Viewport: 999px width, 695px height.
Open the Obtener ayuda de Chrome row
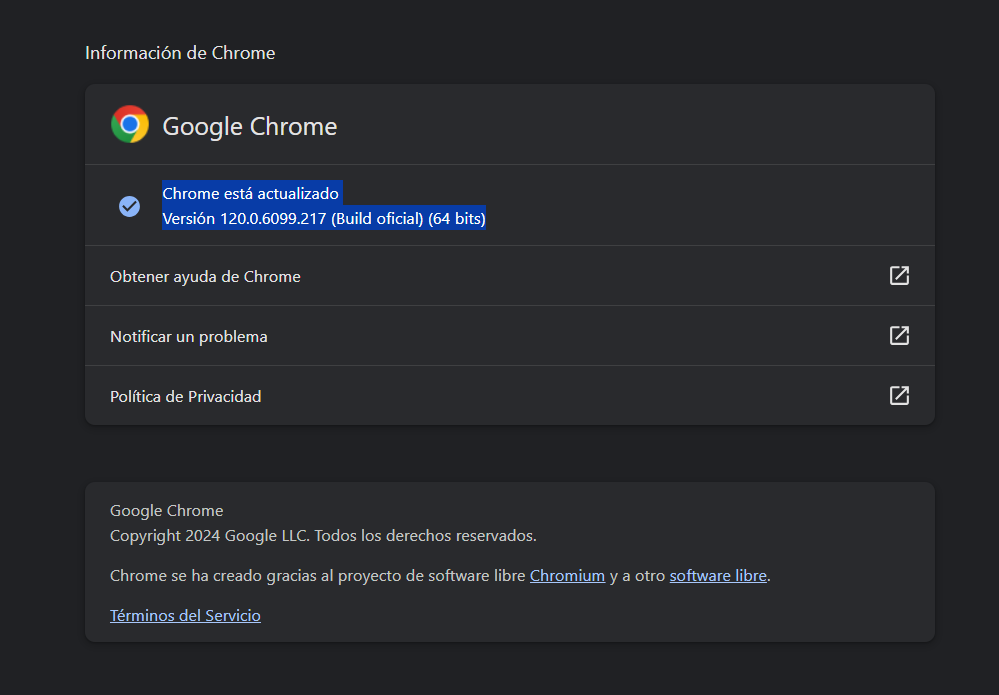(x=510, y=276)
